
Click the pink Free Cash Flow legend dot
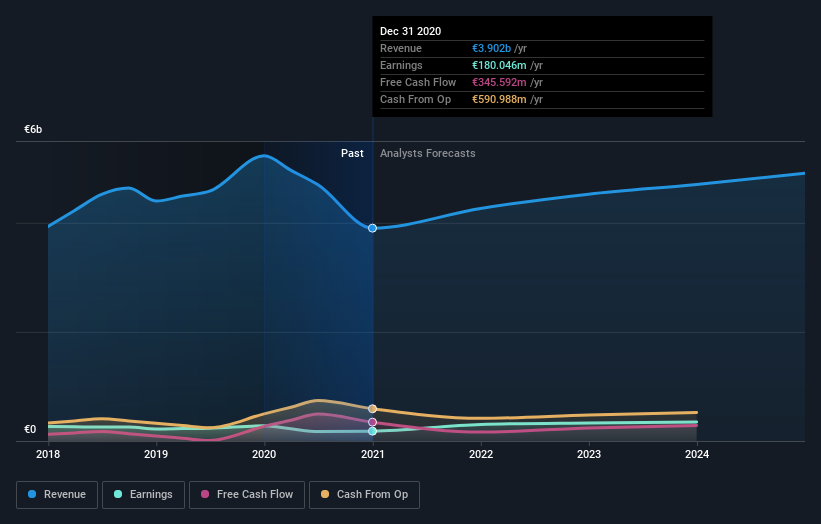[x=205, y=494]
